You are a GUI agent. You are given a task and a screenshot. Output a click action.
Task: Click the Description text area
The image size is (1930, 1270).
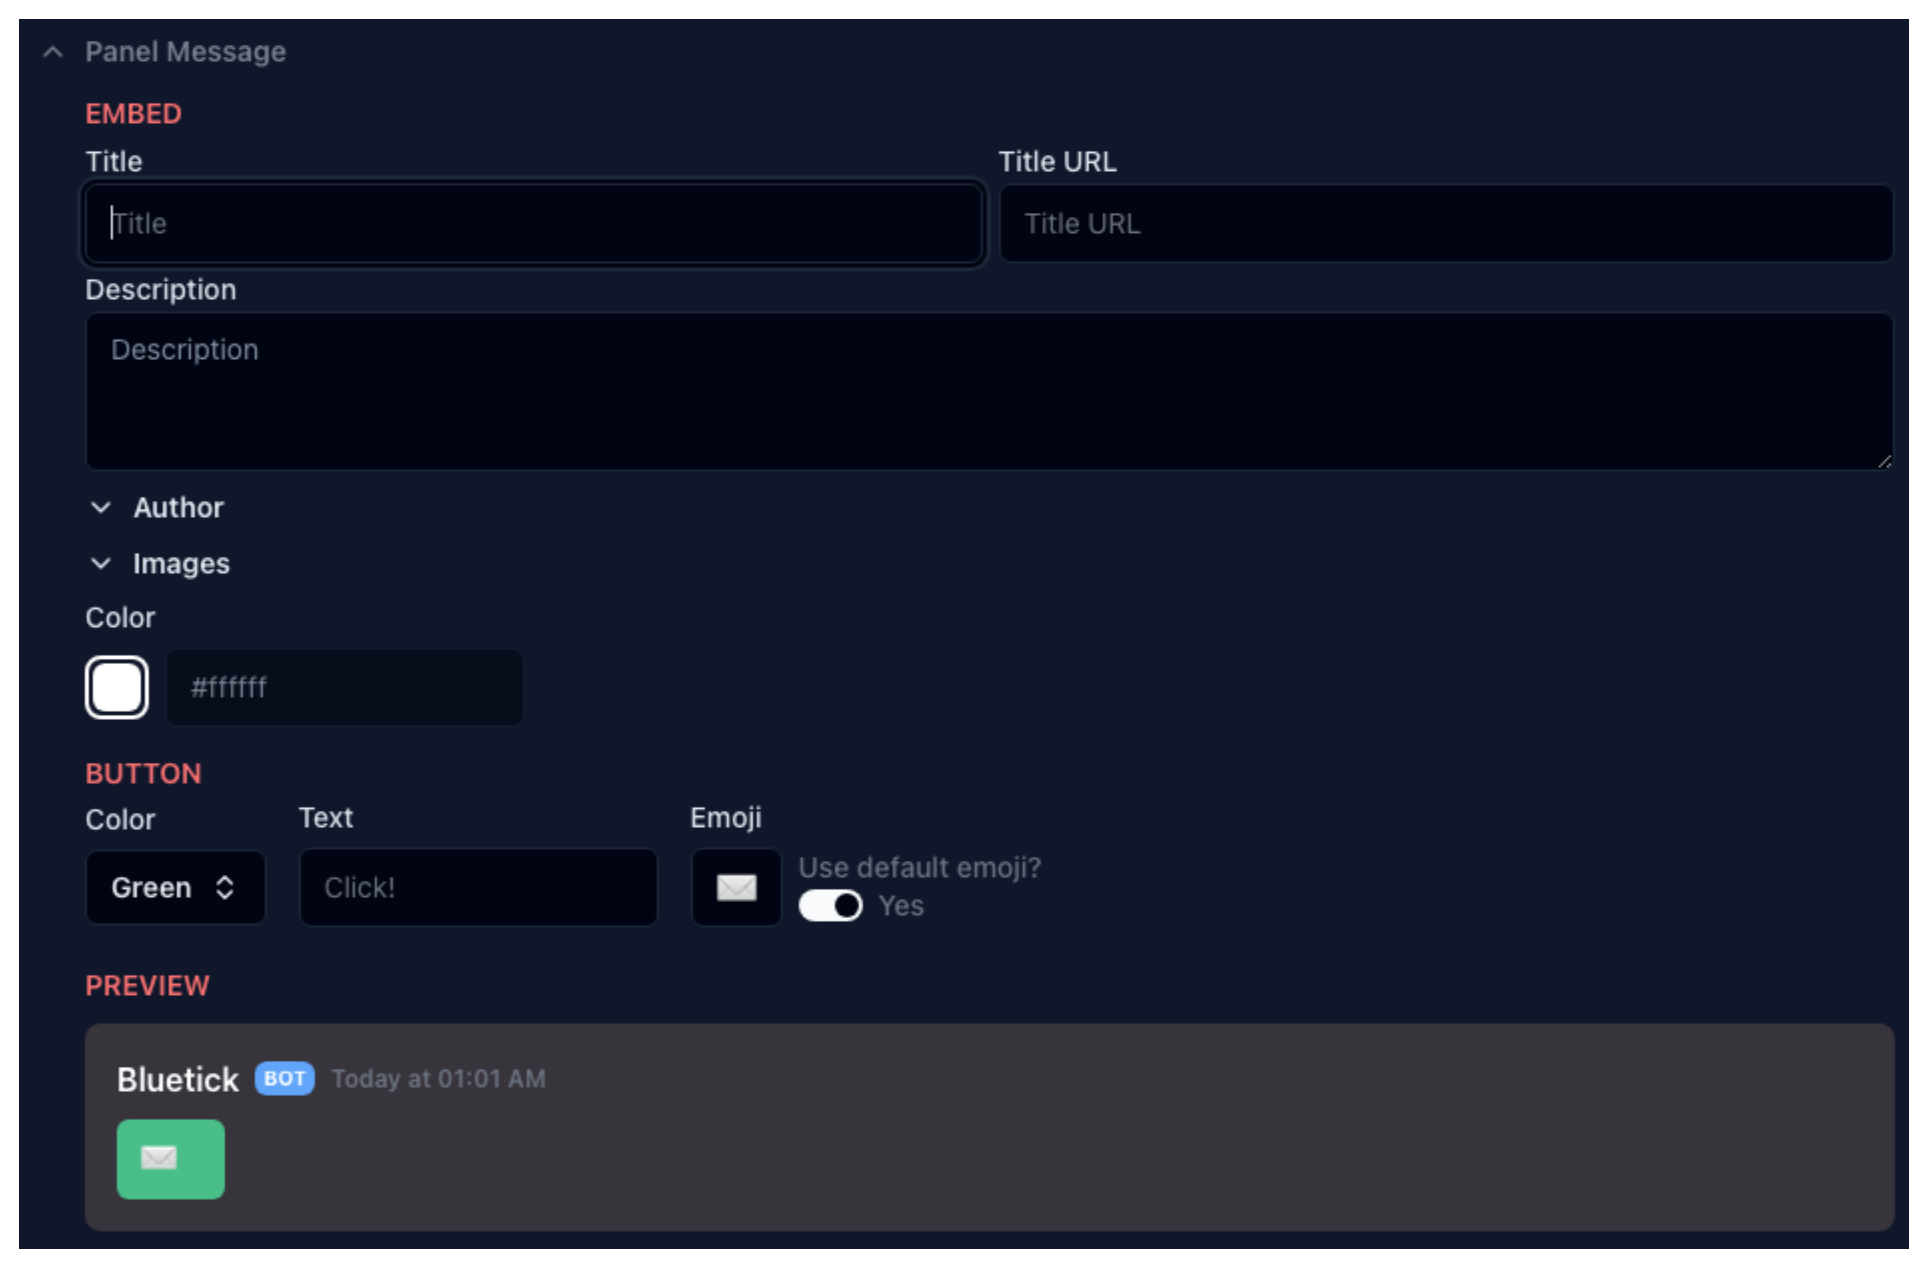pyautogui.click(x=989, y=391)
